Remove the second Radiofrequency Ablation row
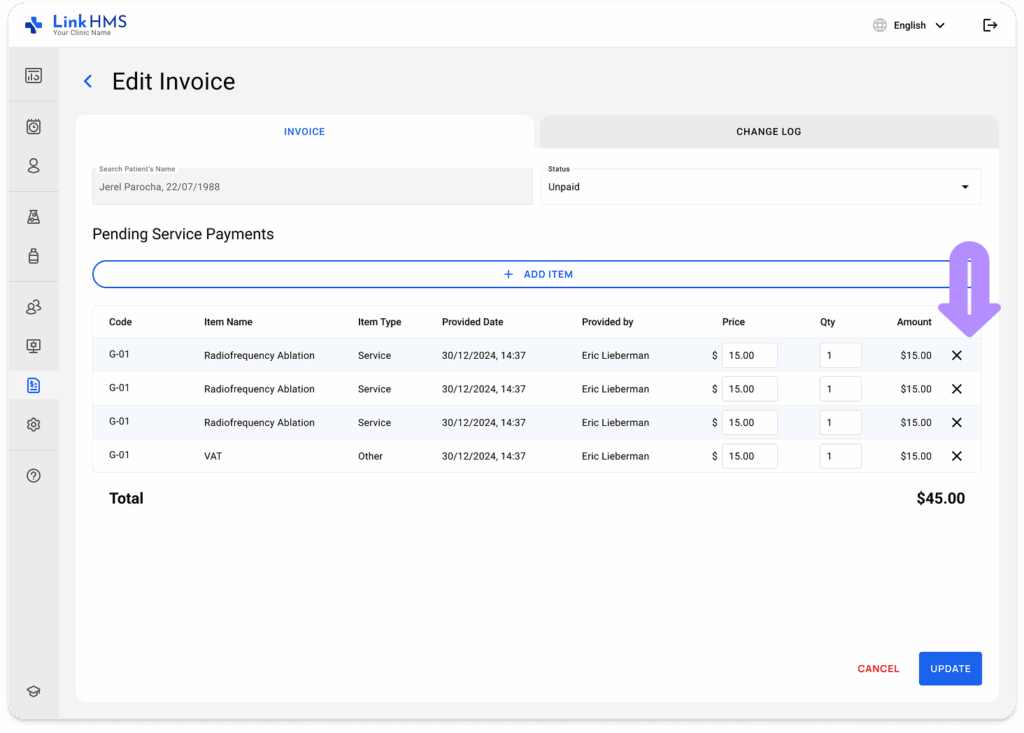The height and width of the screenshot is (733, 1024). click(x=957, y=389)
